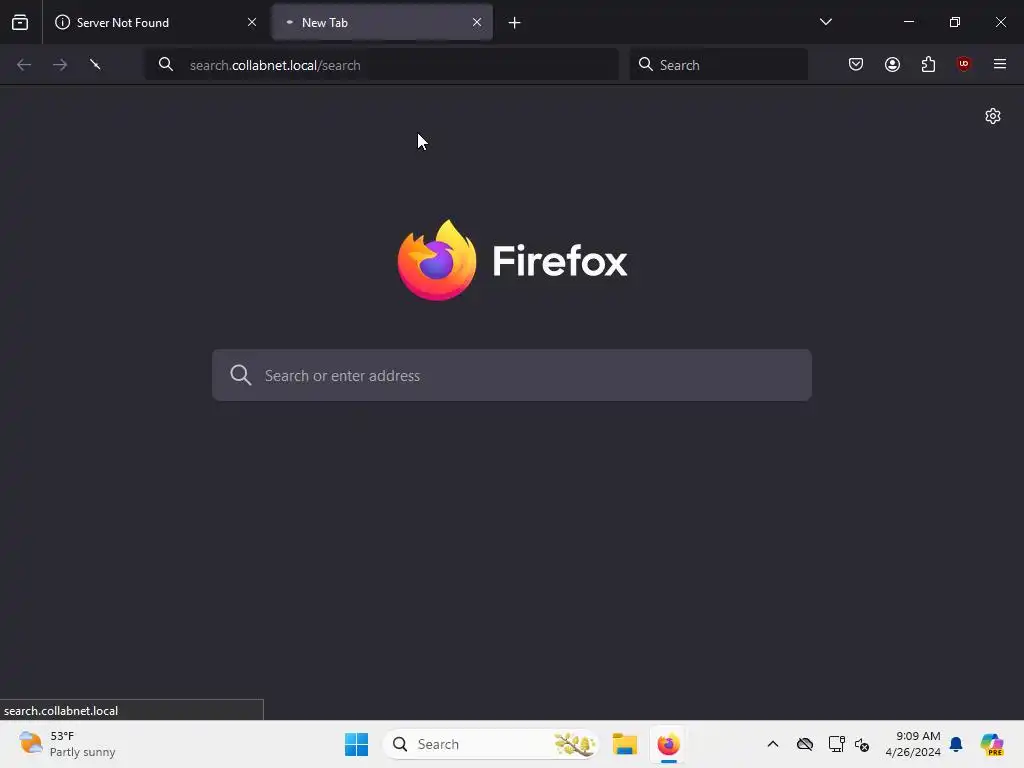The image size is (1024, 768).
Task: Open a new tab with plus button
Action: tap(515, 23)
